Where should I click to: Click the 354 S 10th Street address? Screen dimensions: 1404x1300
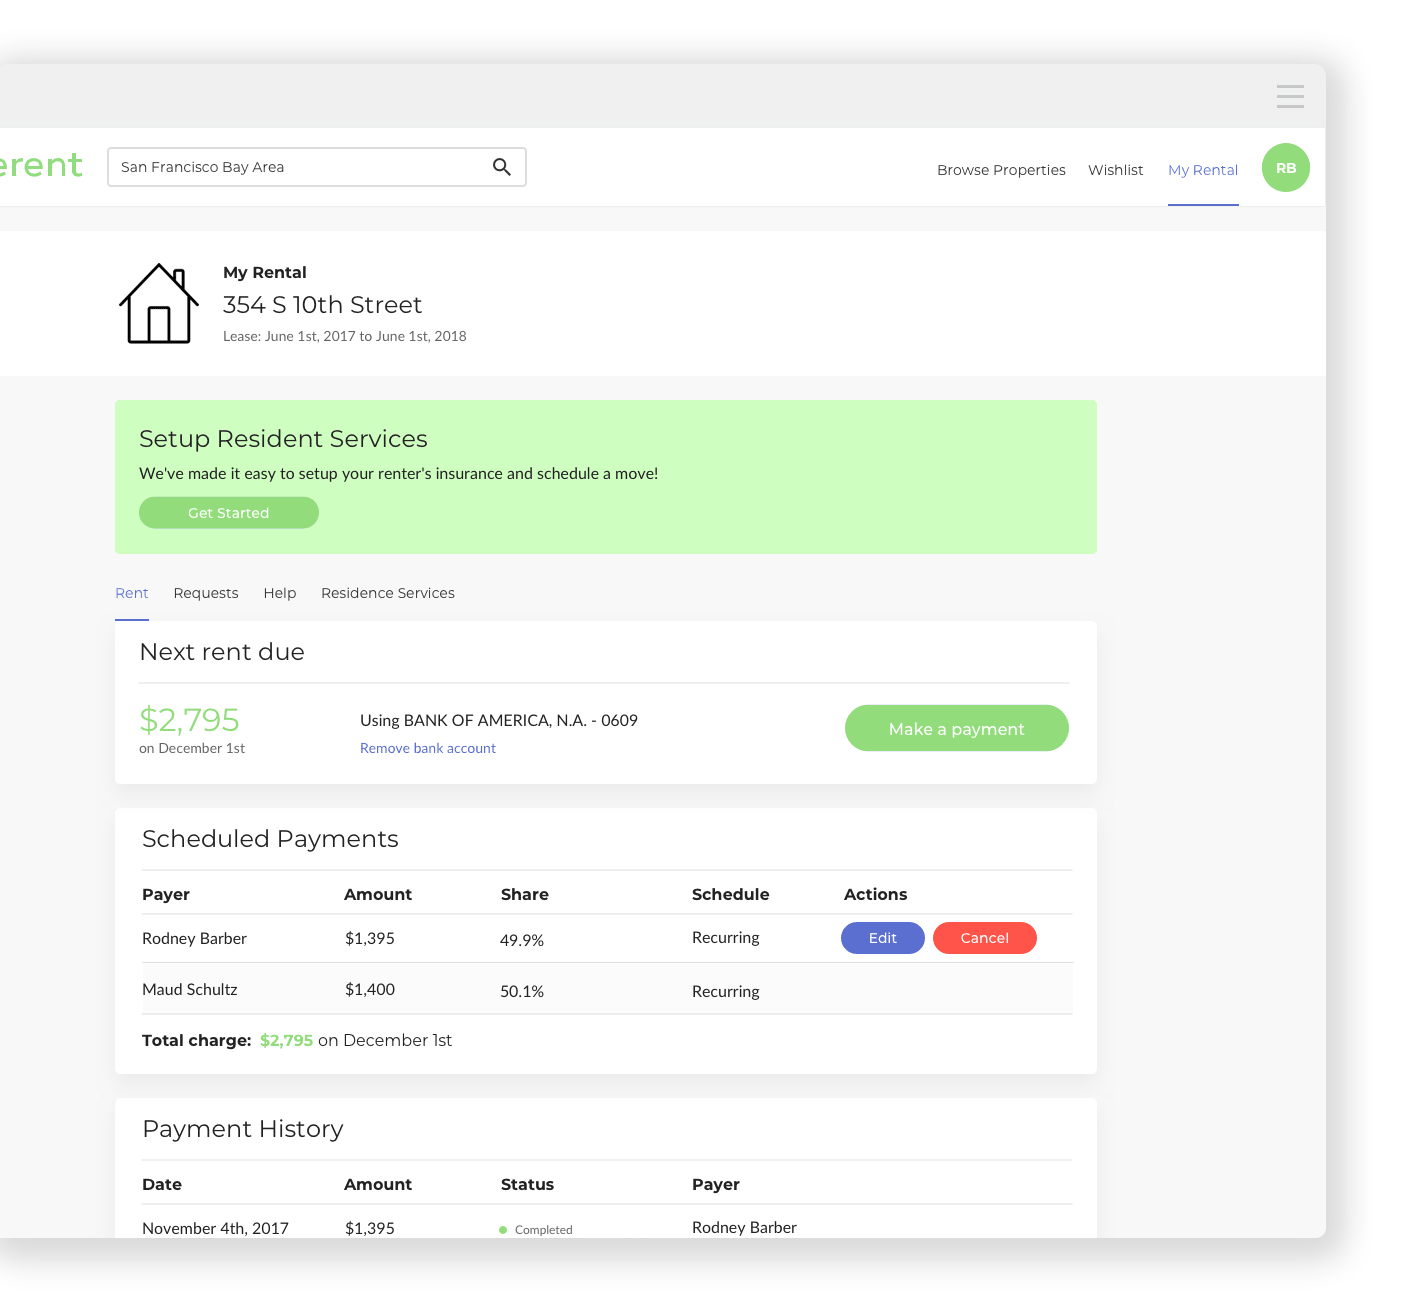point(322,305)
